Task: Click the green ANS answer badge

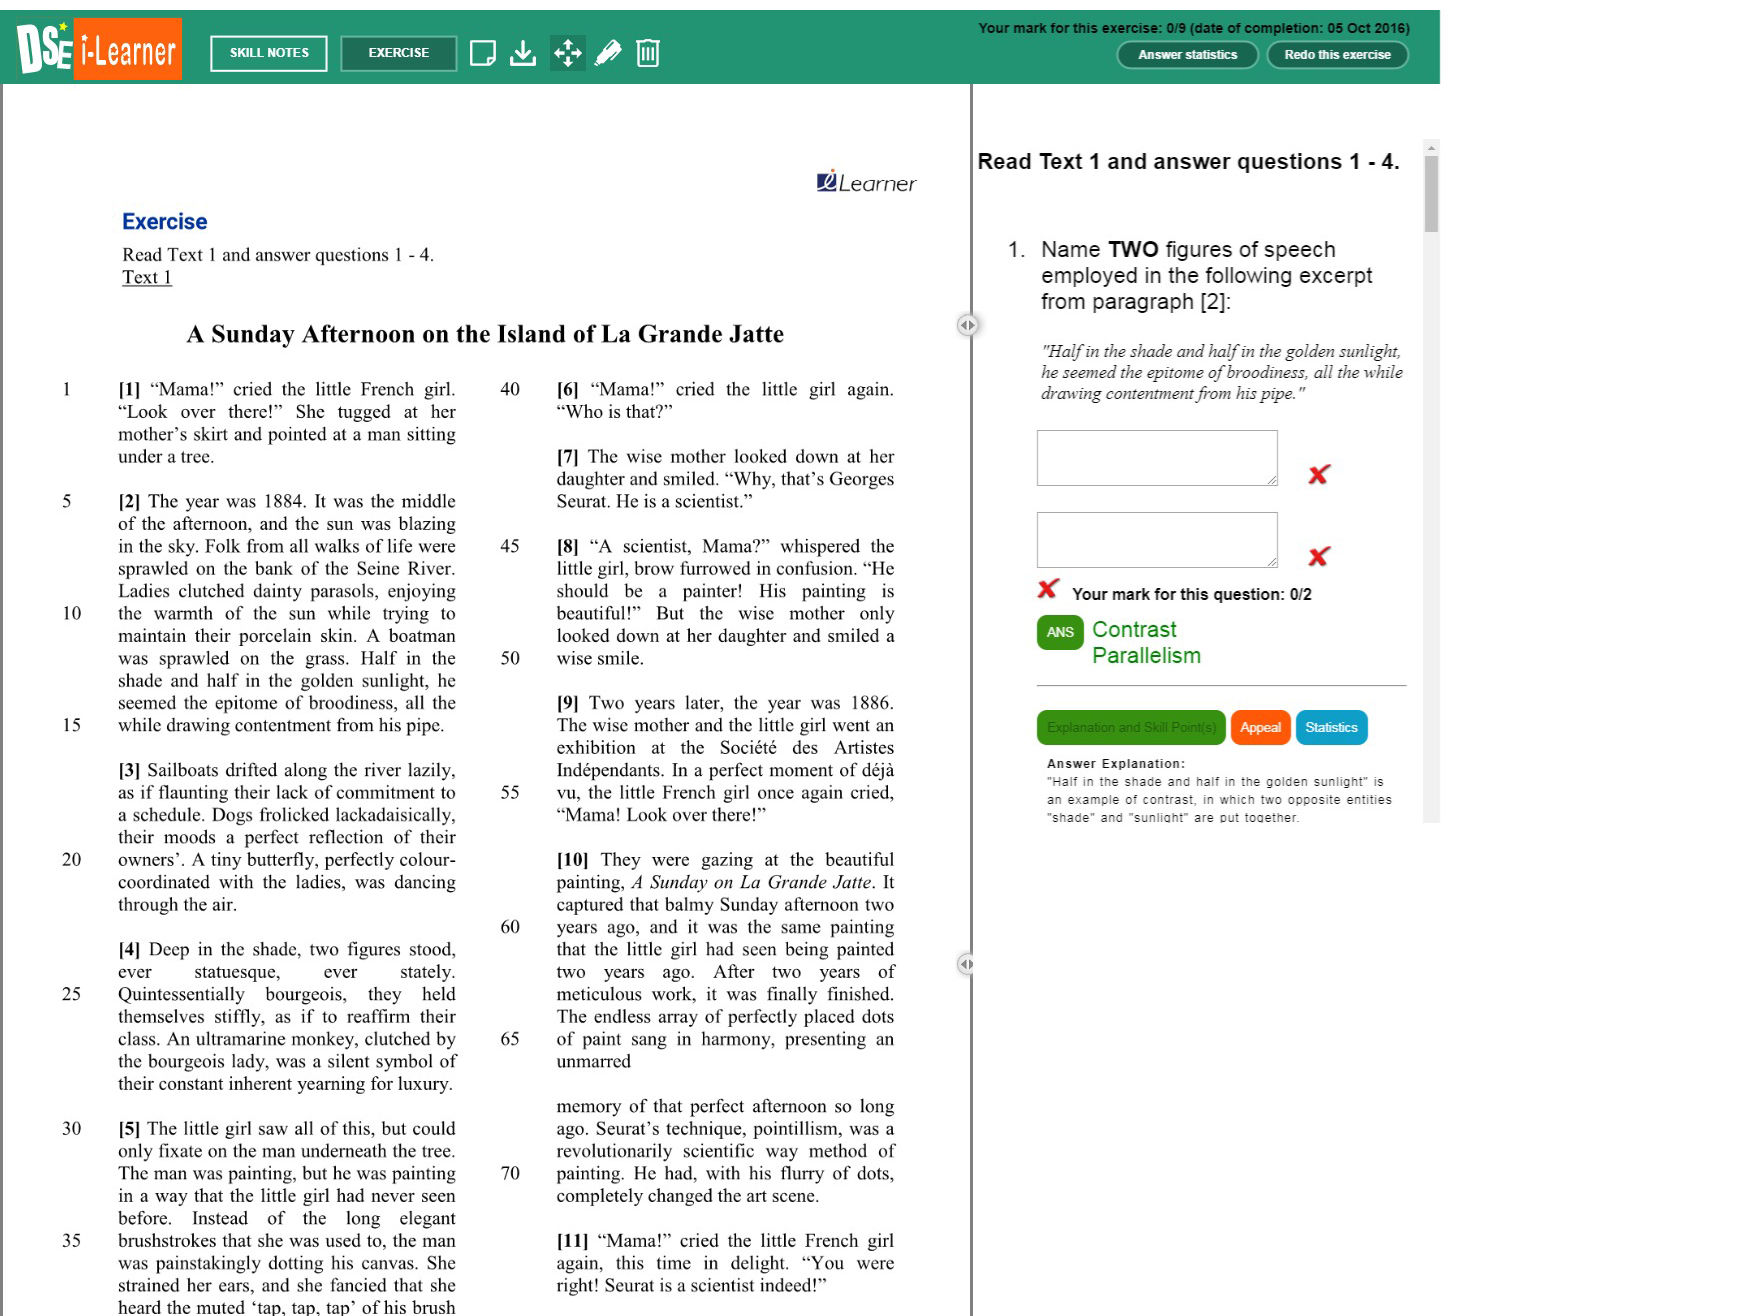Action: [x=1060, y=632]
